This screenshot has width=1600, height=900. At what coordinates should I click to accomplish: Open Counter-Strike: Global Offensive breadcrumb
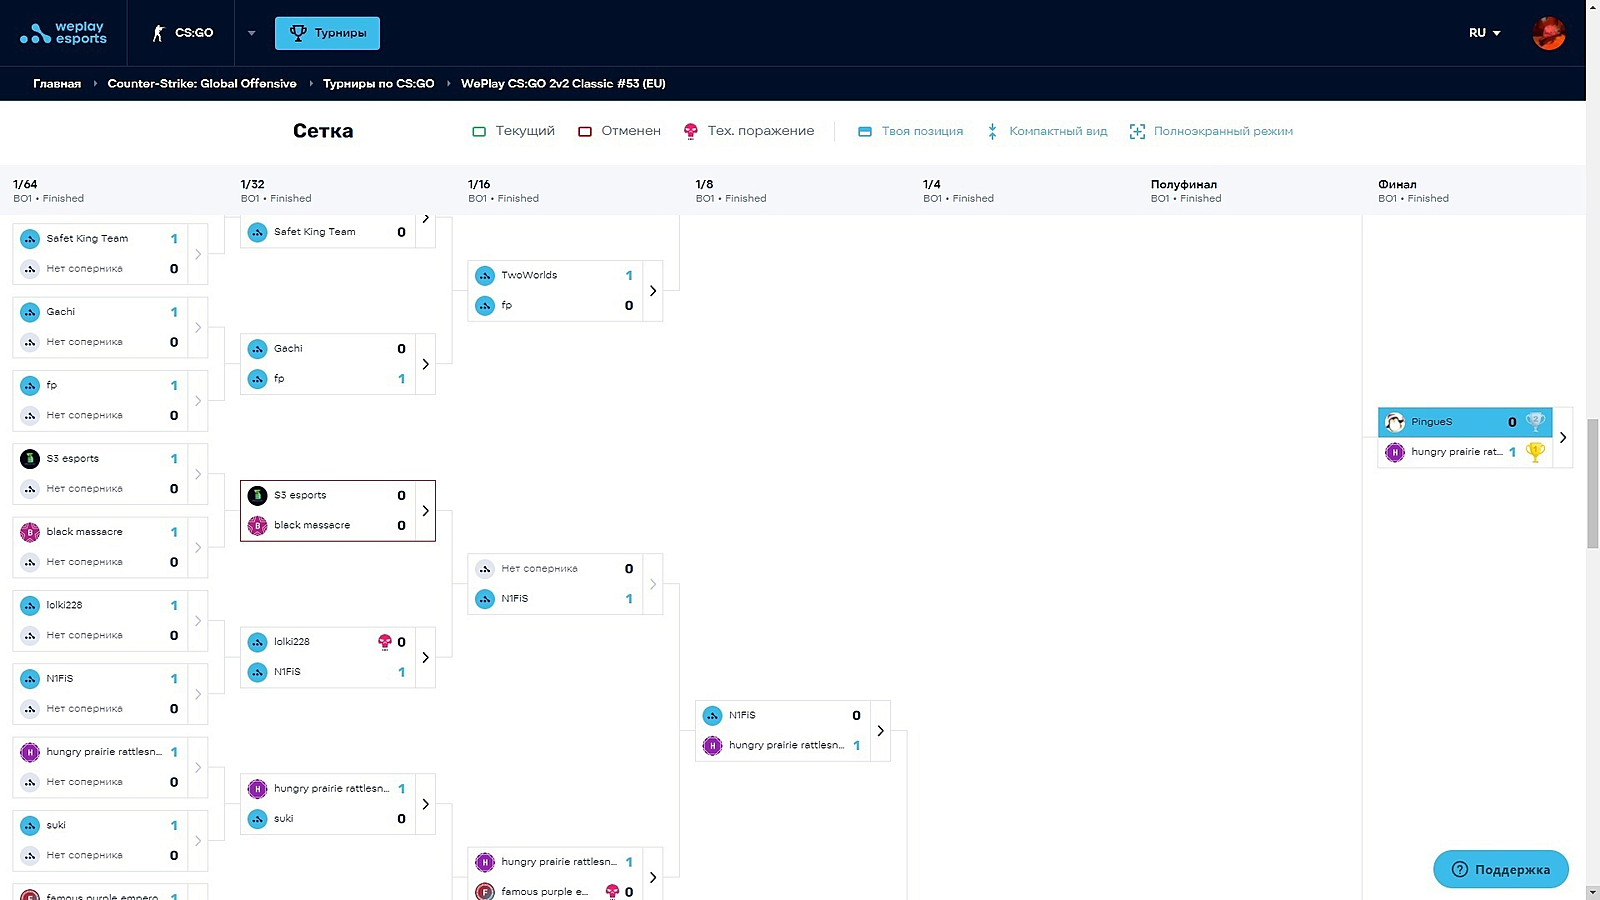202,84
